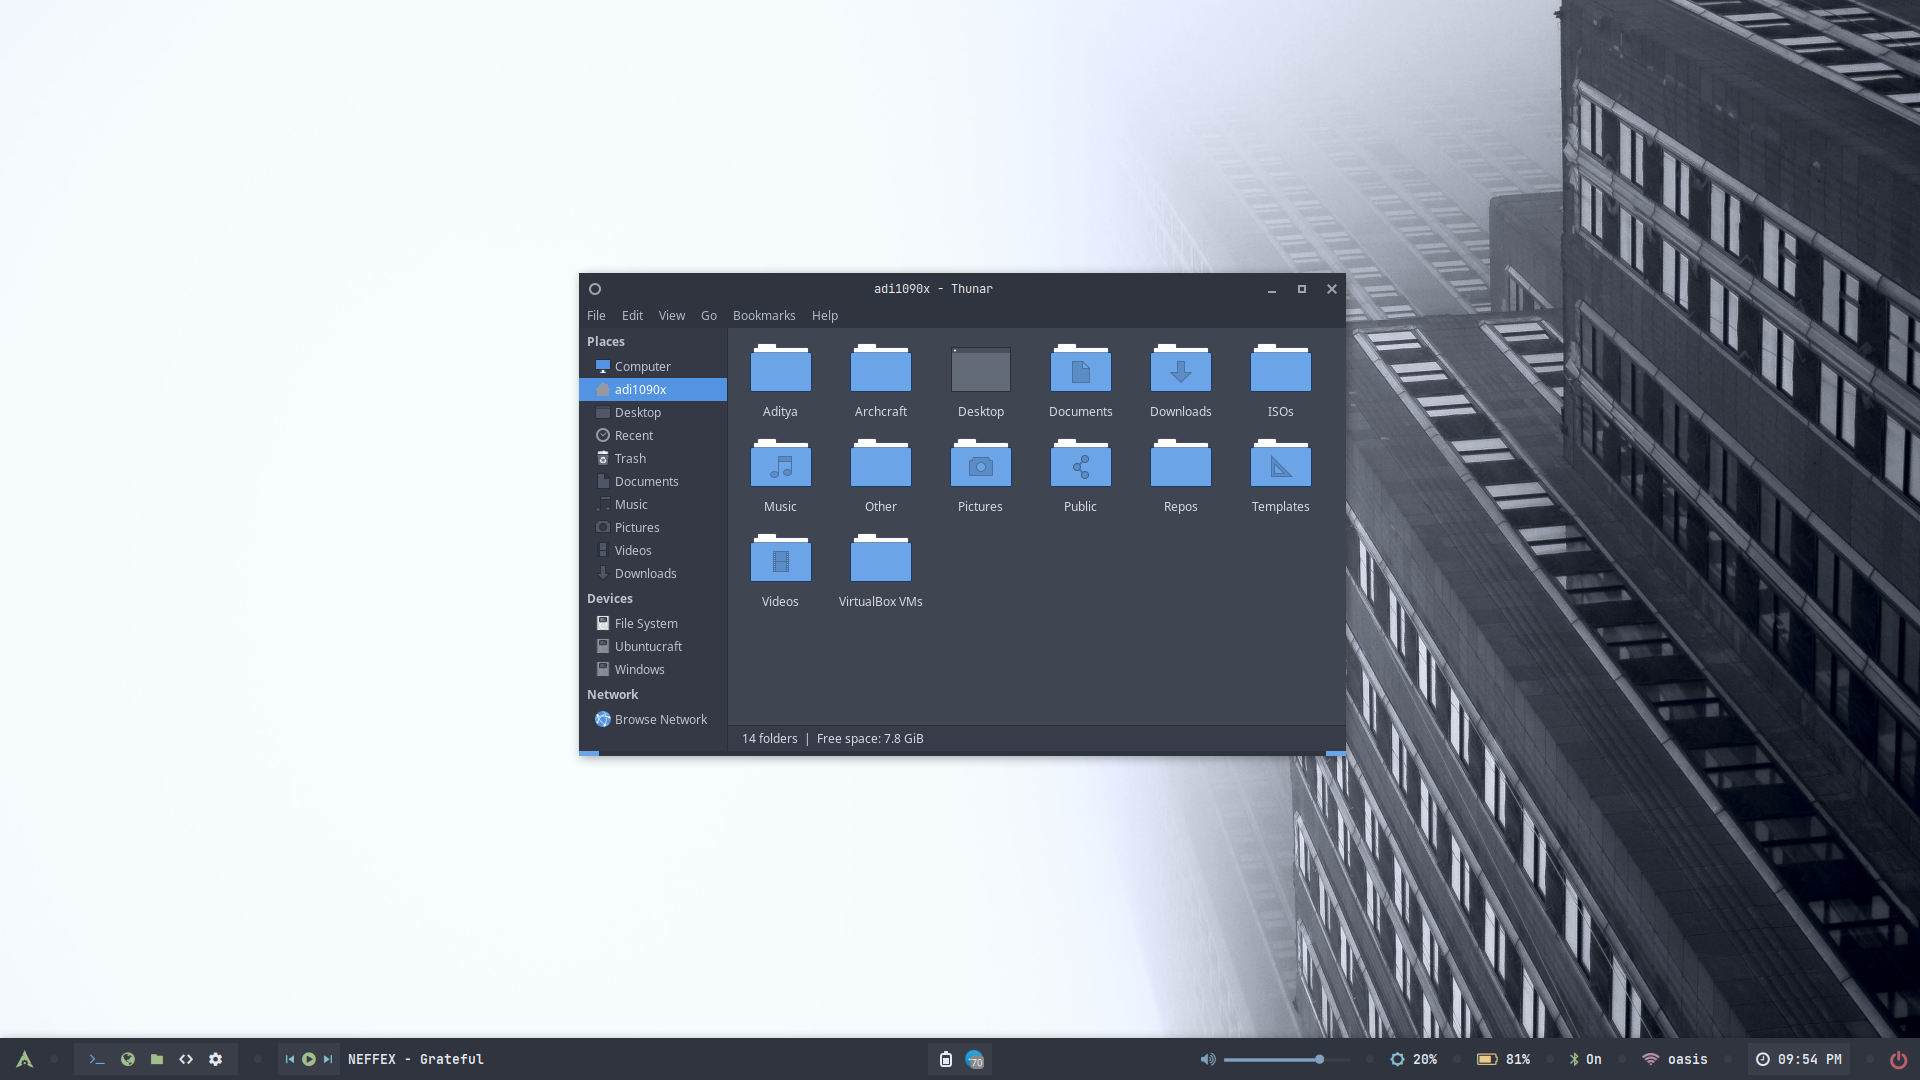Click Trash in the Places sidebar
Screen dimensions: 1920x1080
[x=630, y=459]
